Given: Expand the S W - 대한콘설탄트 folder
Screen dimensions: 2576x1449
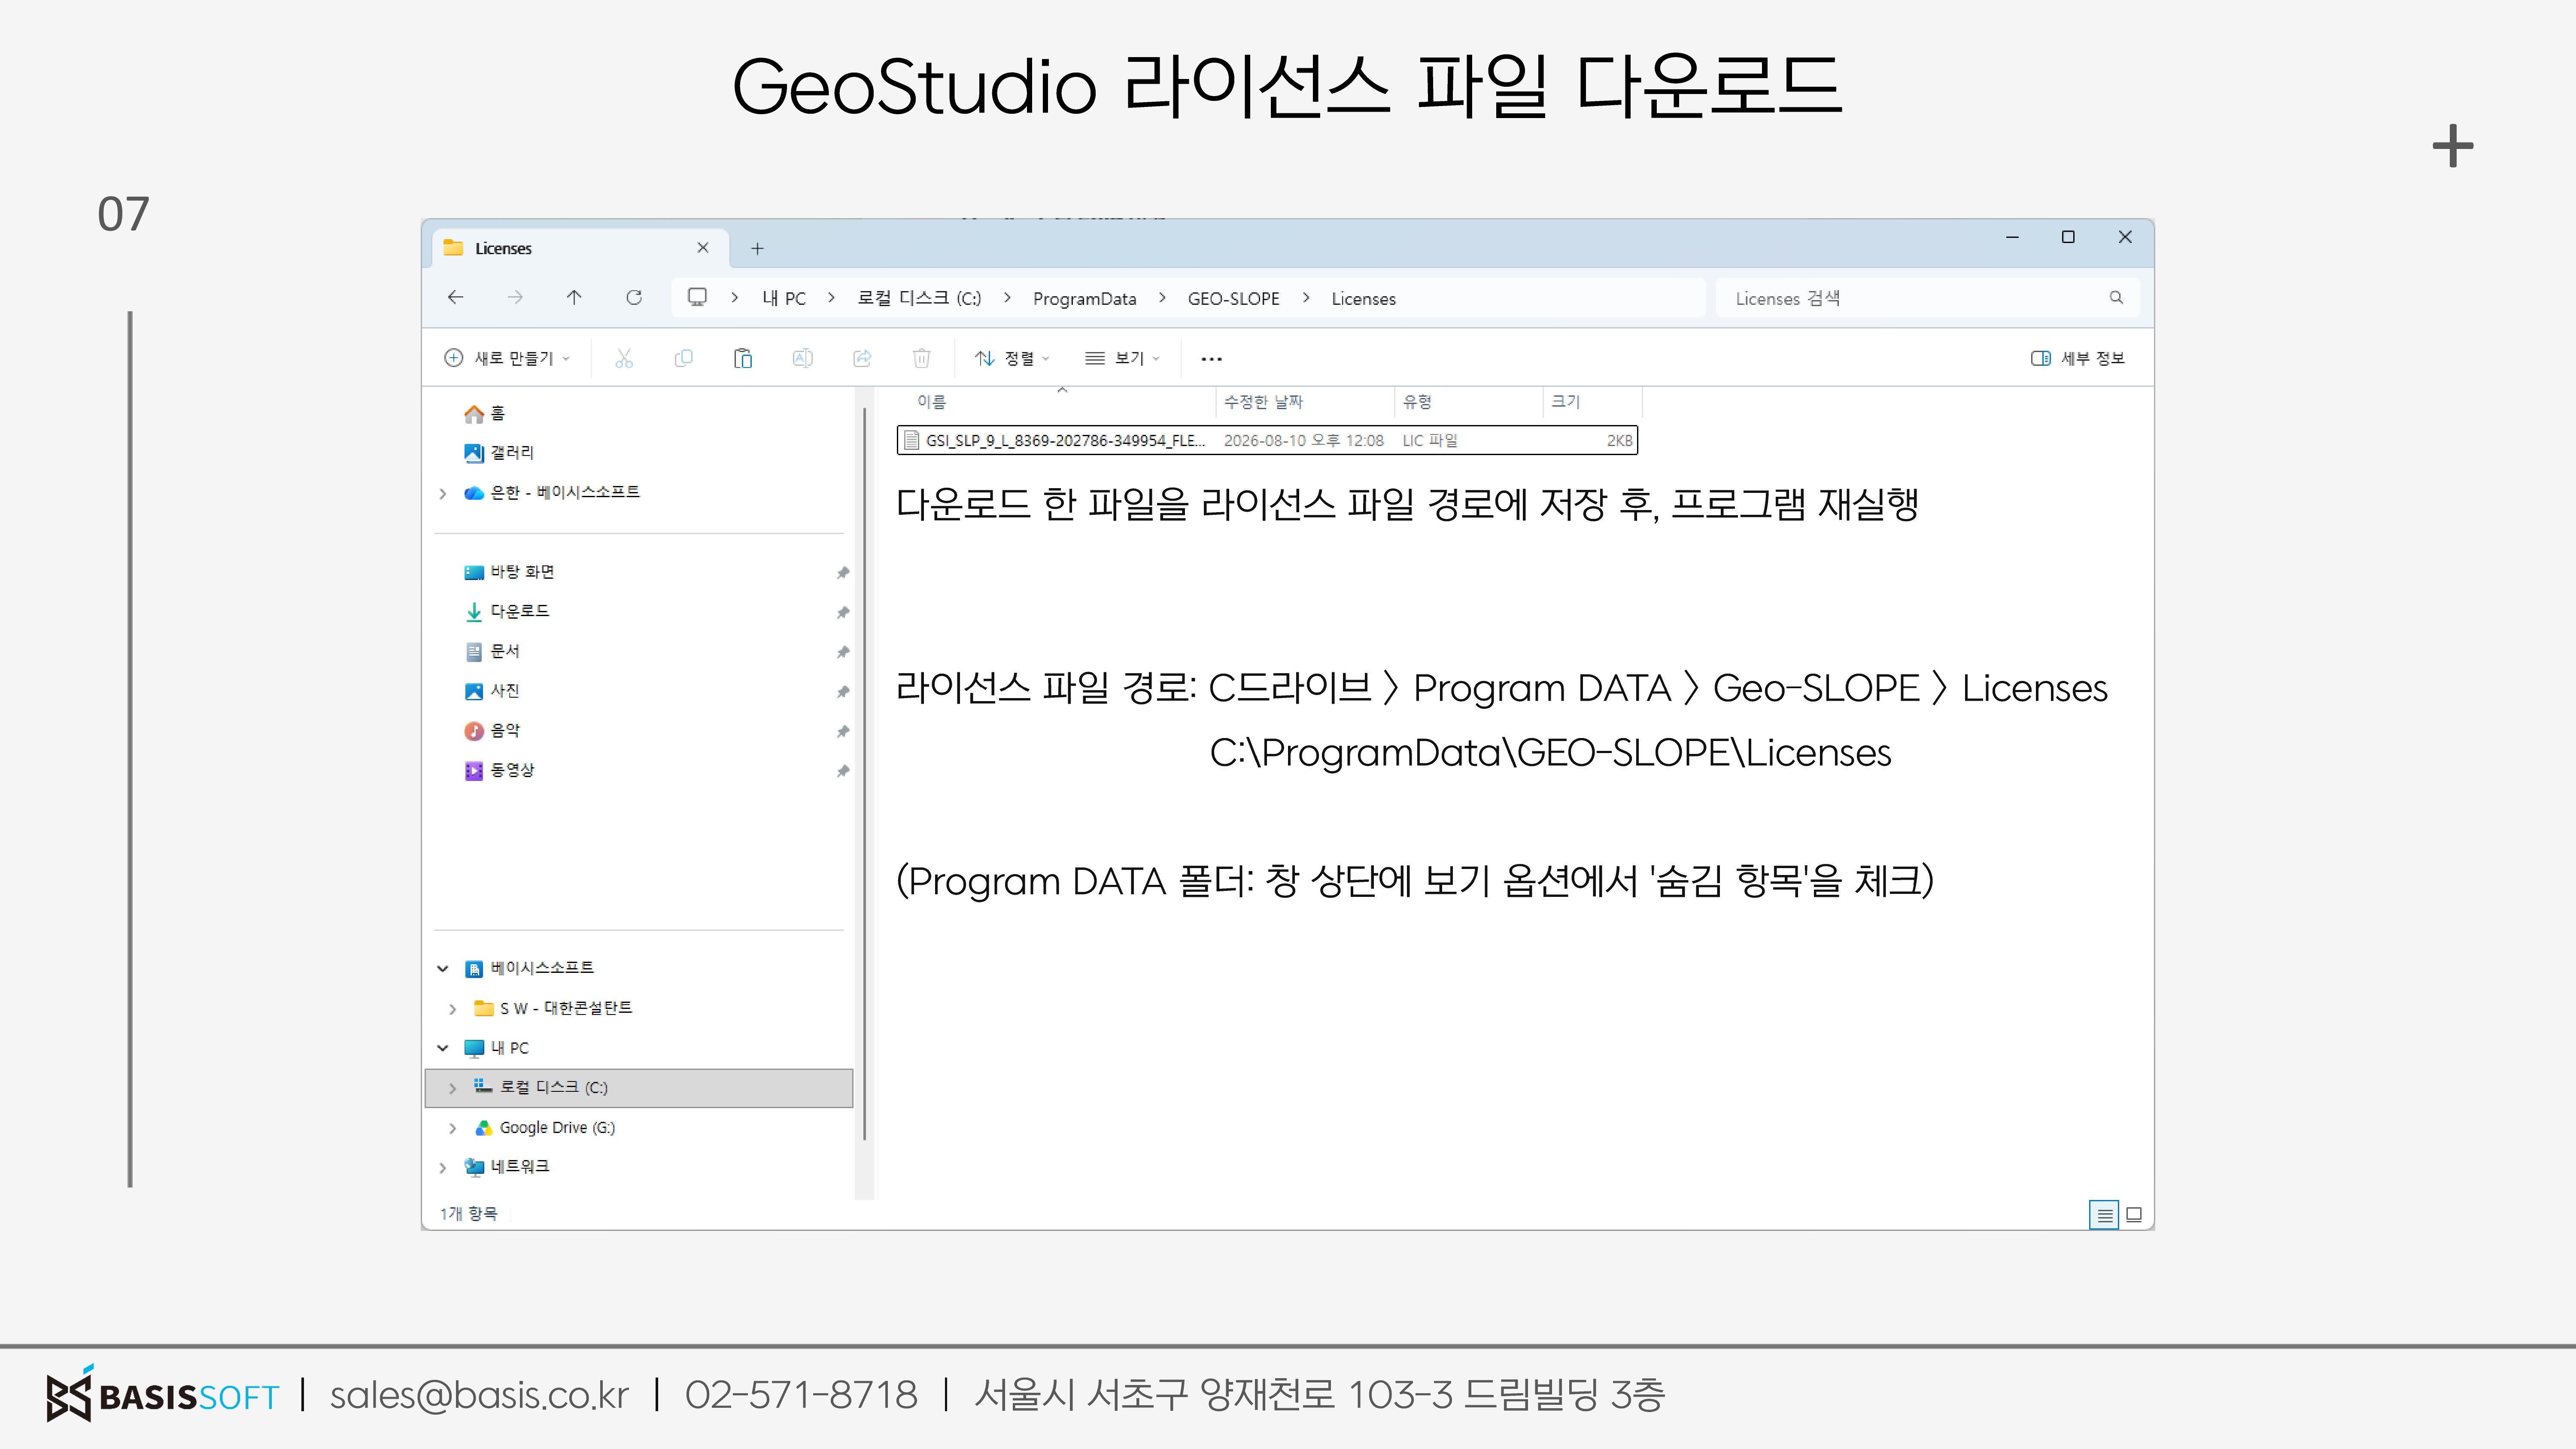Looking at the screenshot, I should point(453,1009).
